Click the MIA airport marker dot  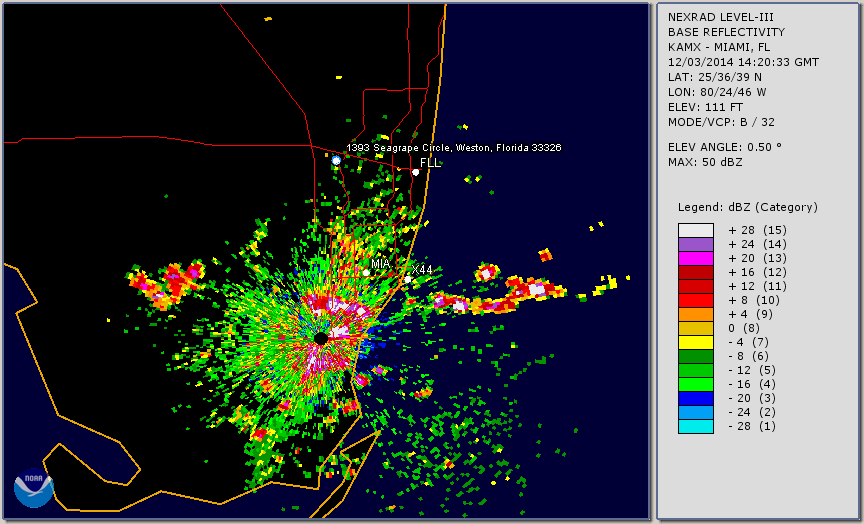tap(366, 273)
